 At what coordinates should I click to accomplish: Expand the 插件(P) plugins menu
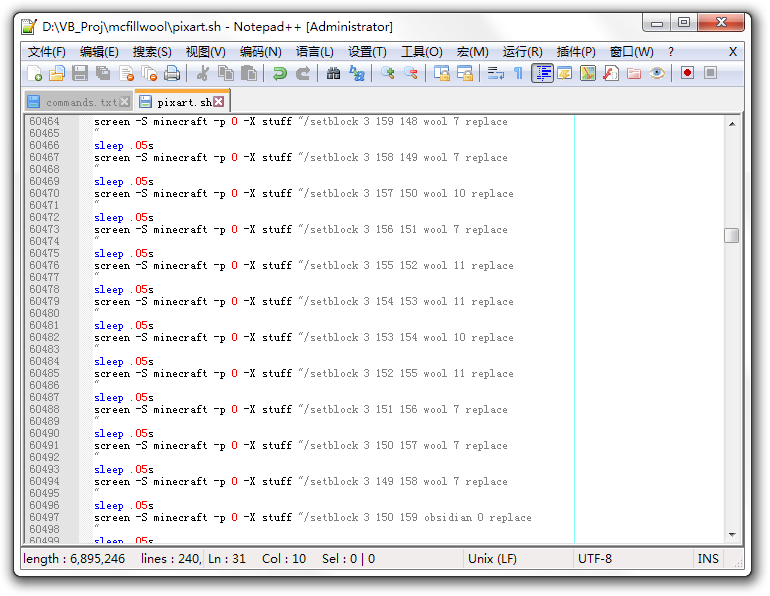point(576,52)
